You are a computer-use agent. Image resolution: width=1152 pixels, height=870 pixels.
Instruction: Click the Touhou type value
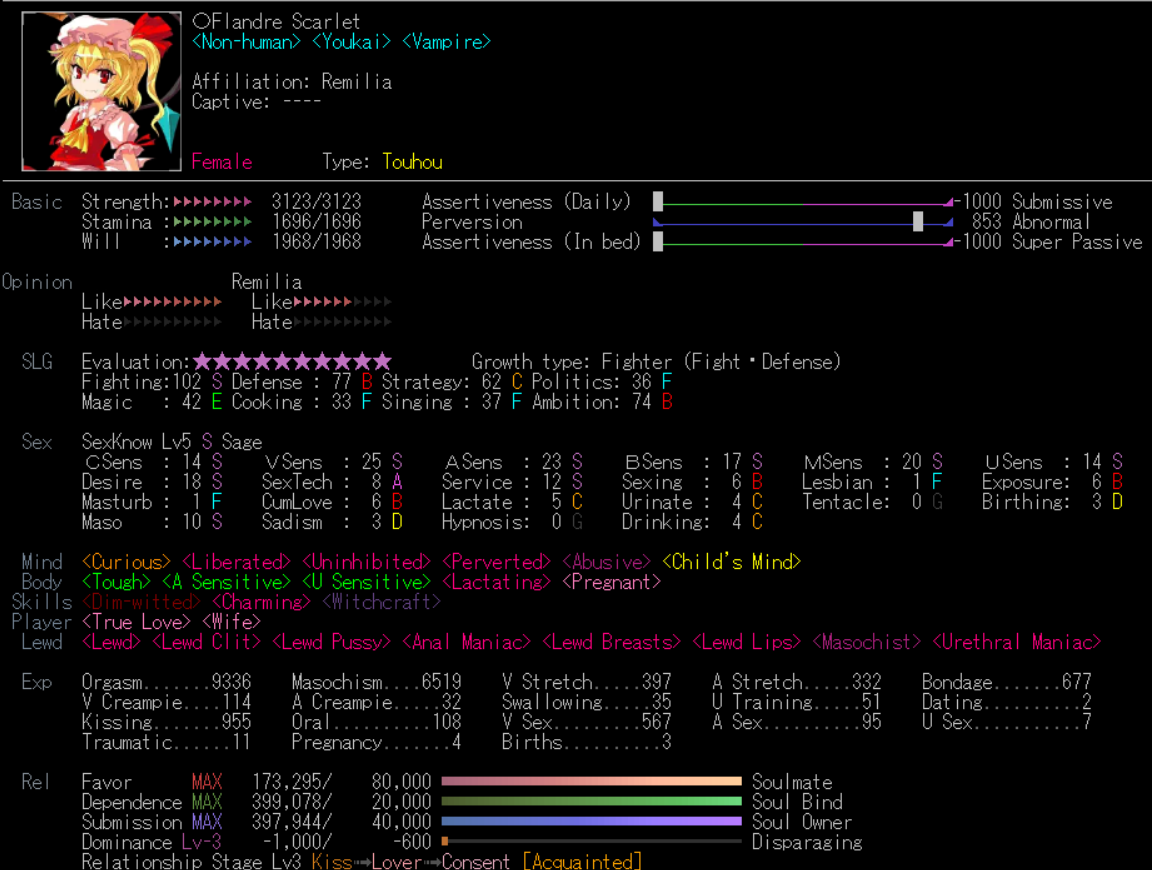(412, 162)
